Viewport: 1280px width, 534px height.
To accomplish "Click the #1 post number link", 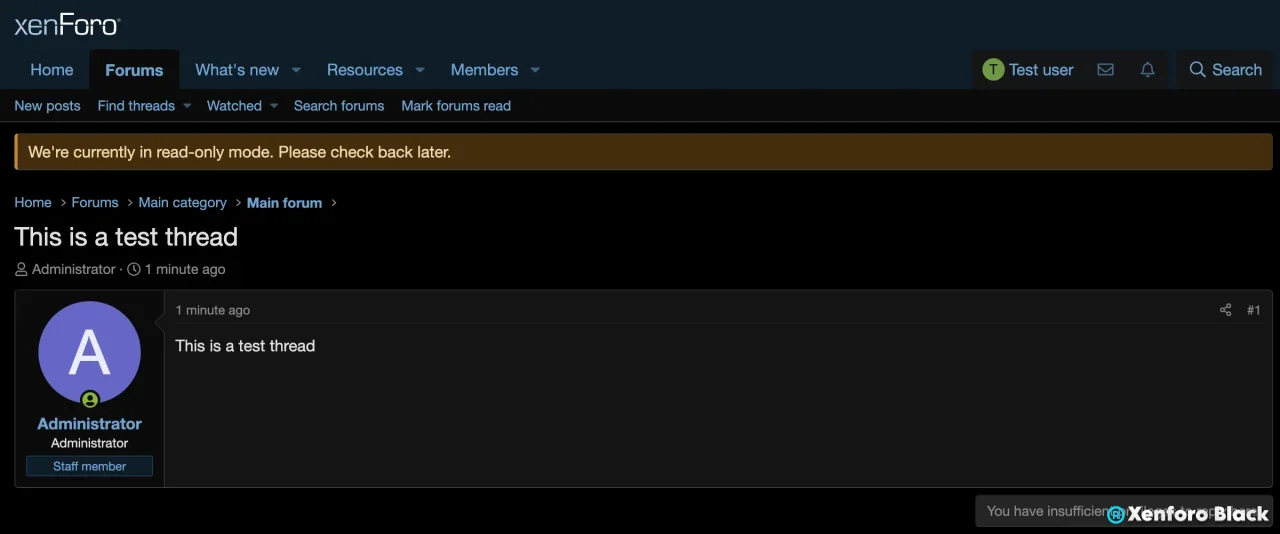I will (1253, 310).
